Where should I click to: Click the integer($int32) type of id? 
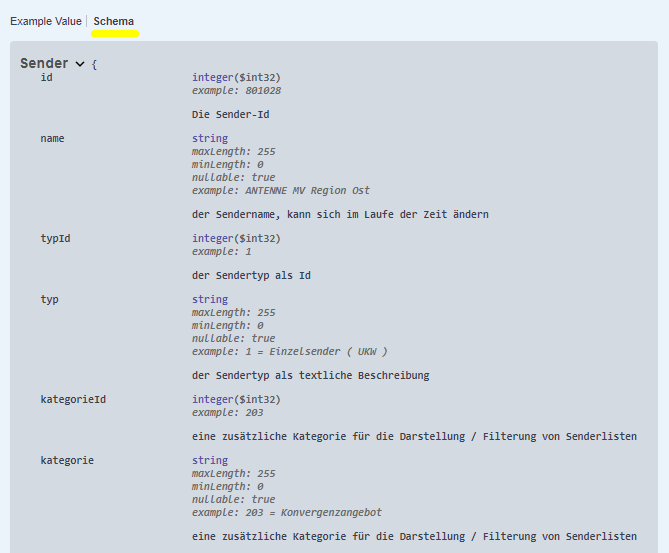pos(236,77)
